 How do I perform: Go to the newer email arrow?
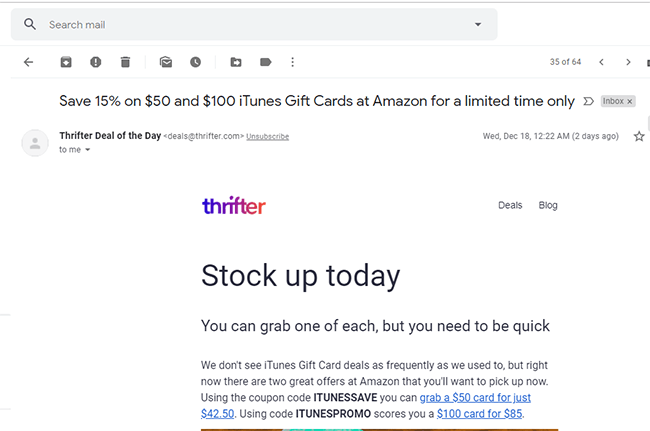(601, 62)
